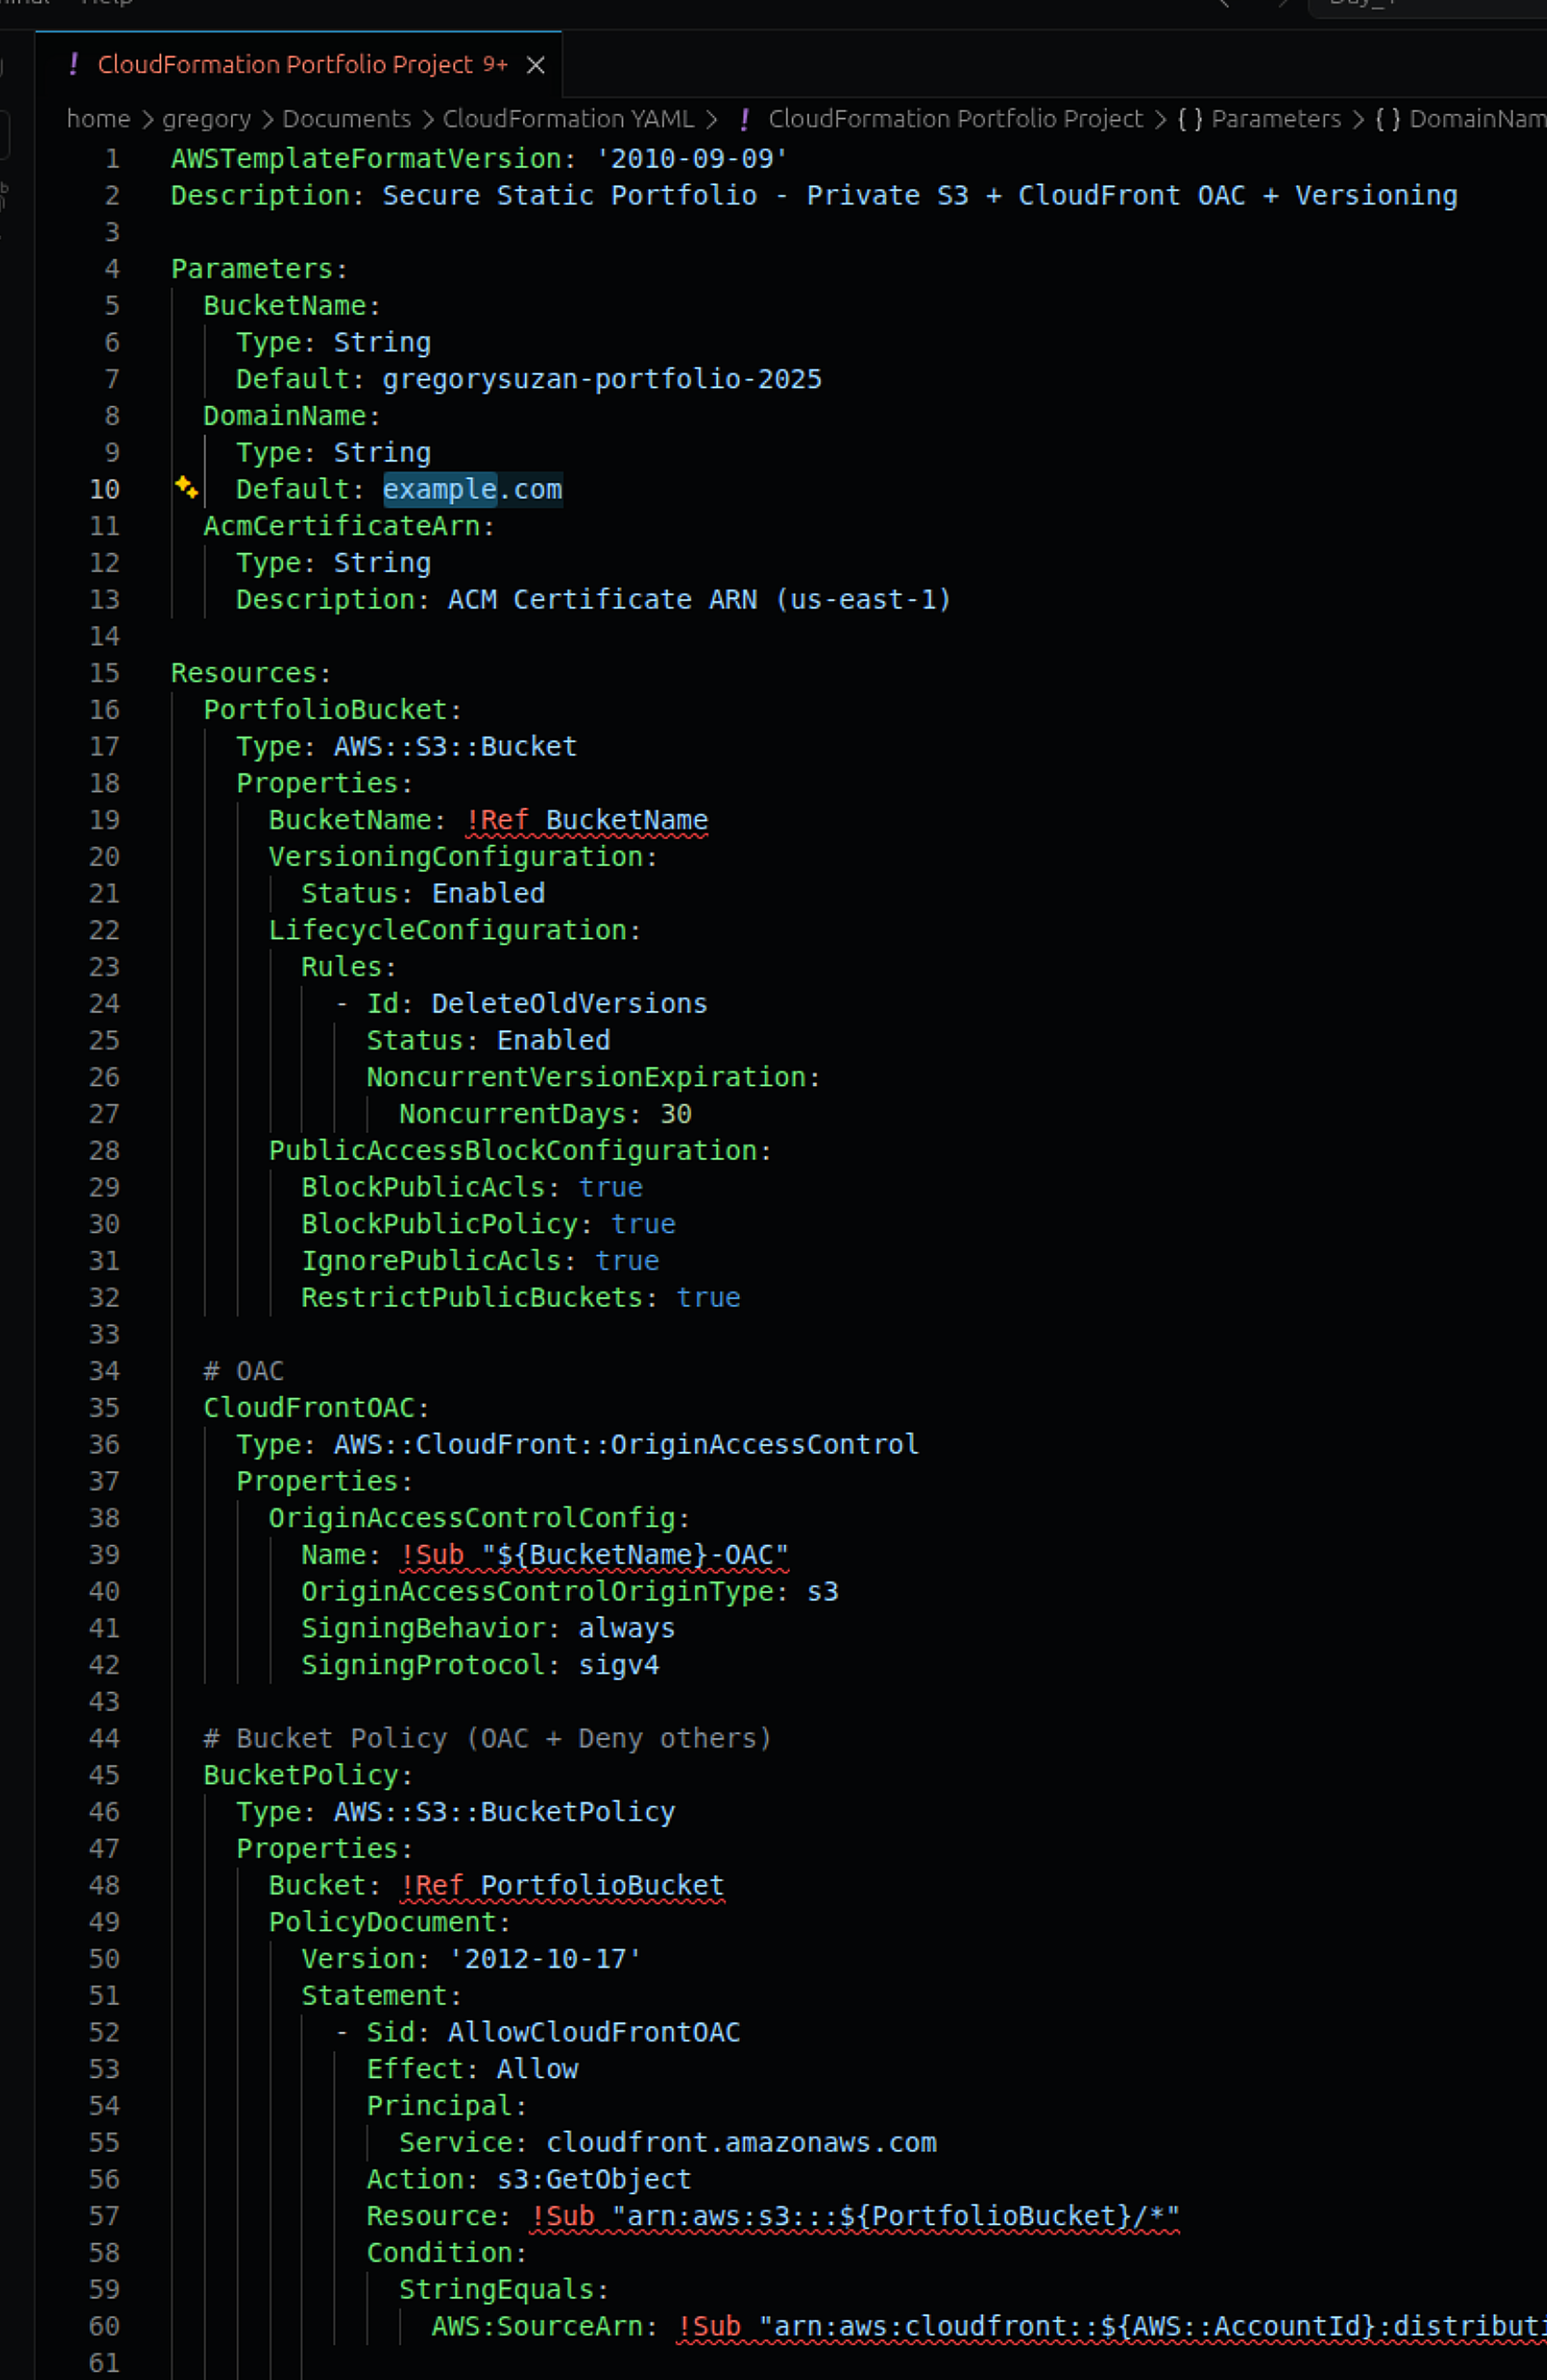
Task: Click 'VersioningConfiguration:' on line 20
Action: pyautogui.click(x=463, y=857)
